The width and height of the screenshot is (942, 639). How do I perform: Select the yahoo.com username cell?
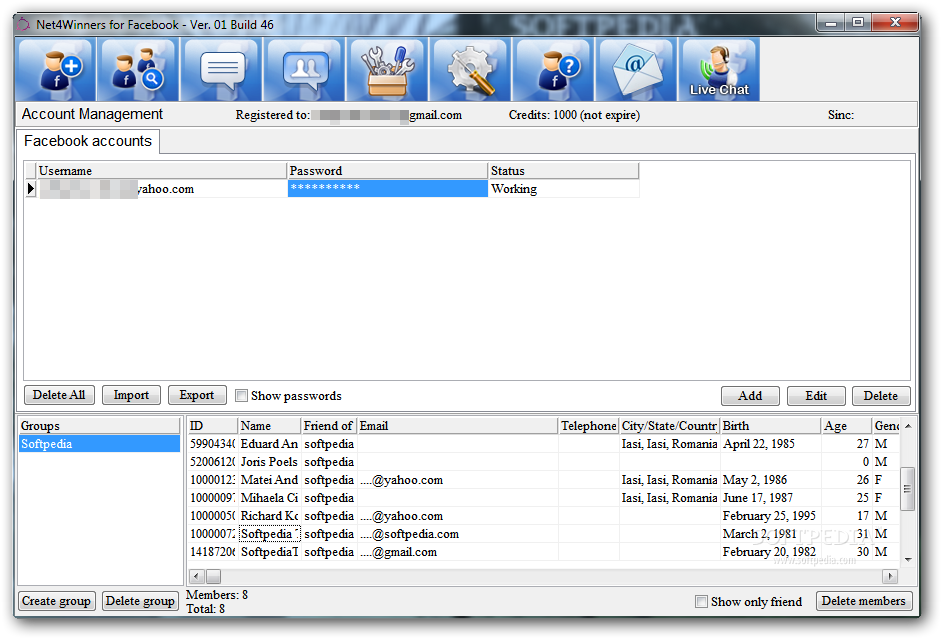162,189
